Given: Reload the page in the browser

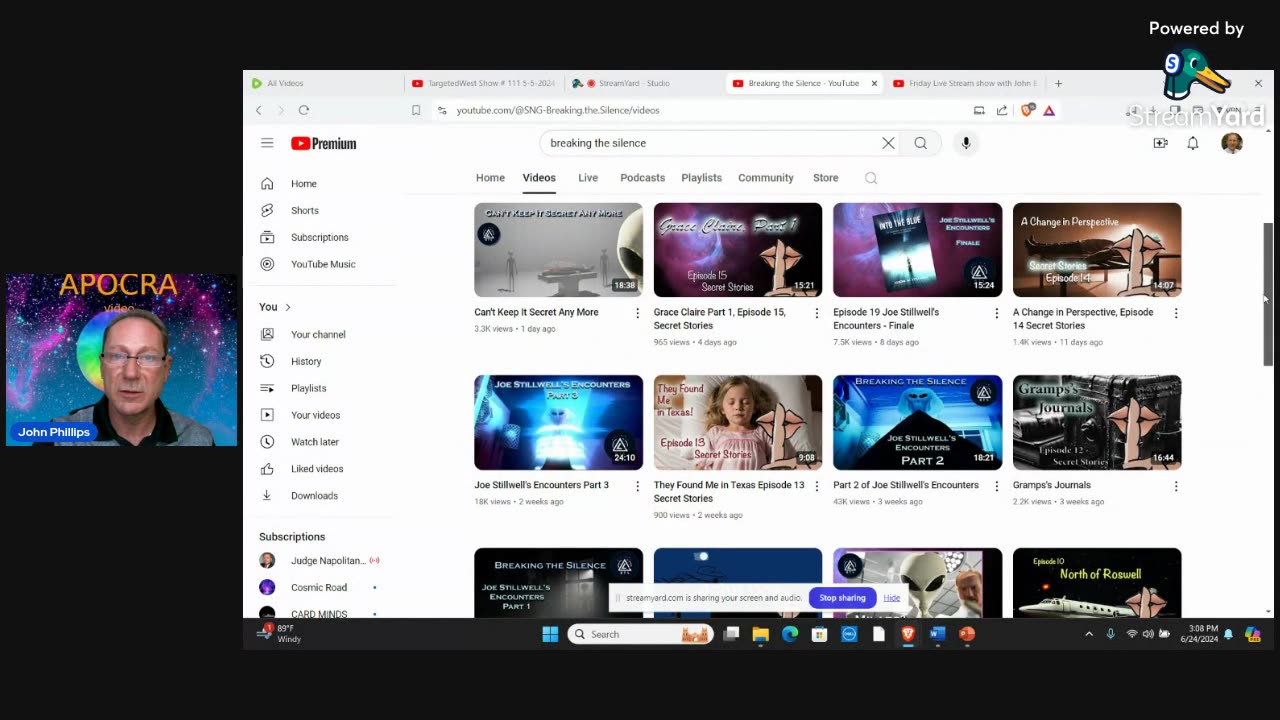Looking at the screenshot, I should click(304, 110).
